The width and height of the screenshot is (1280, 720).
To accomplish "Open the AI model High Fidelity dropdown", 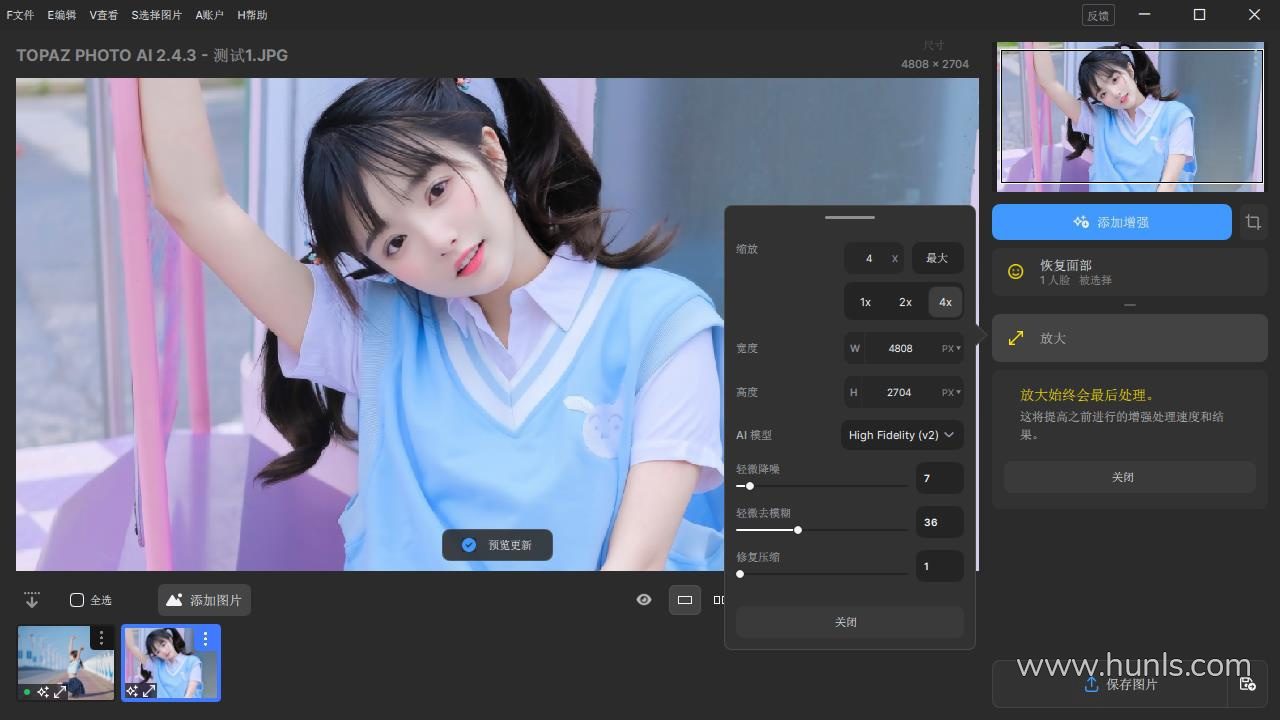I will (x=901, y=435).
